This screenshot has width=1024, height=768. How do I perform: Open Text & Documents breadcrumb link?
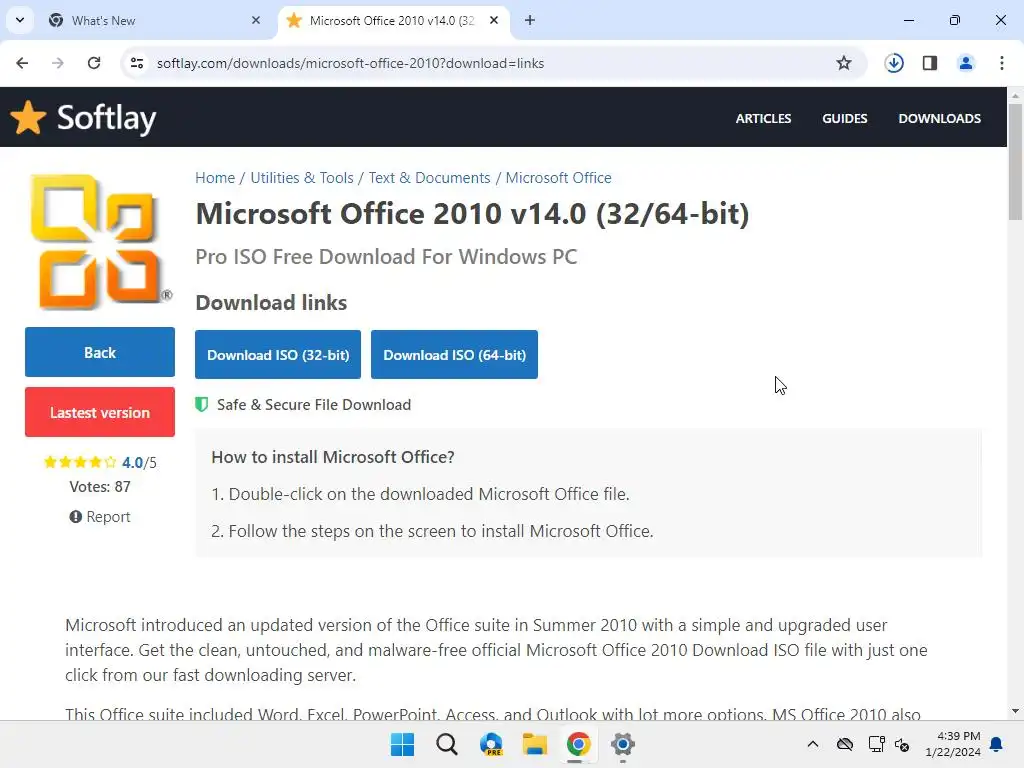[x=429, y=178]
